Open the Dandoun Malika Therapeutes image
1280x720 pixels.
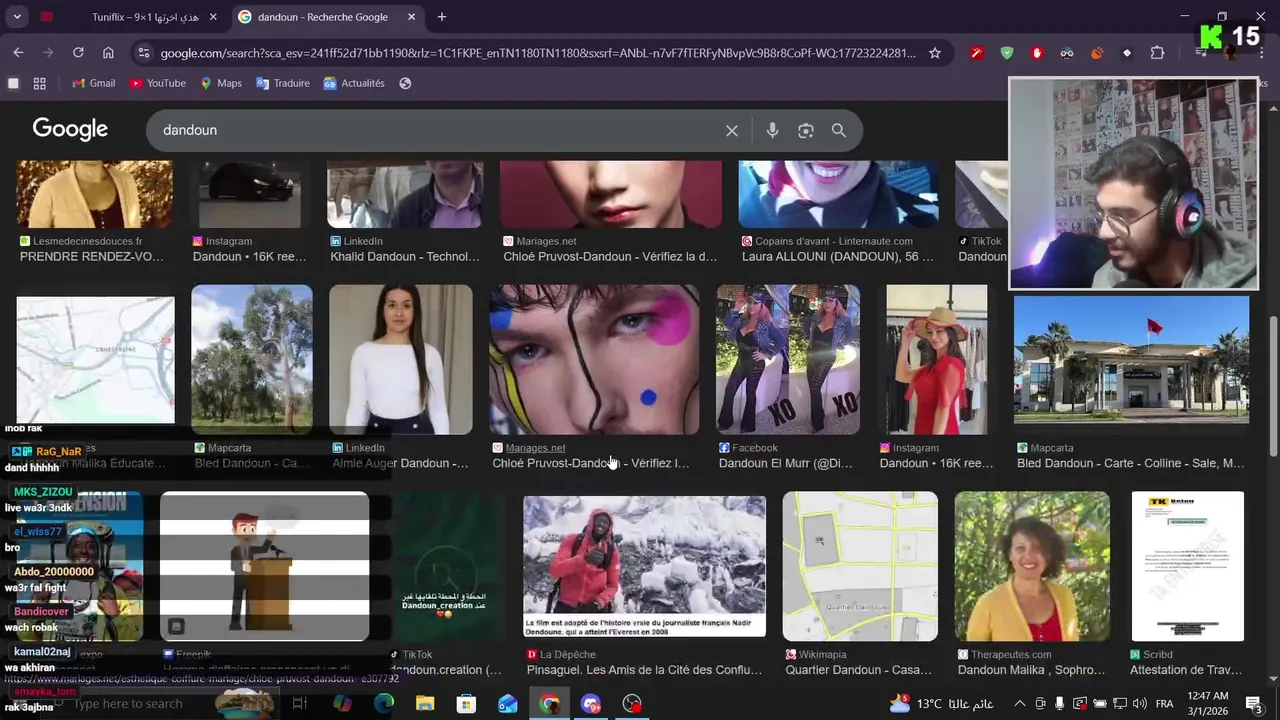pyautogui.click(x=1032, y=566)
